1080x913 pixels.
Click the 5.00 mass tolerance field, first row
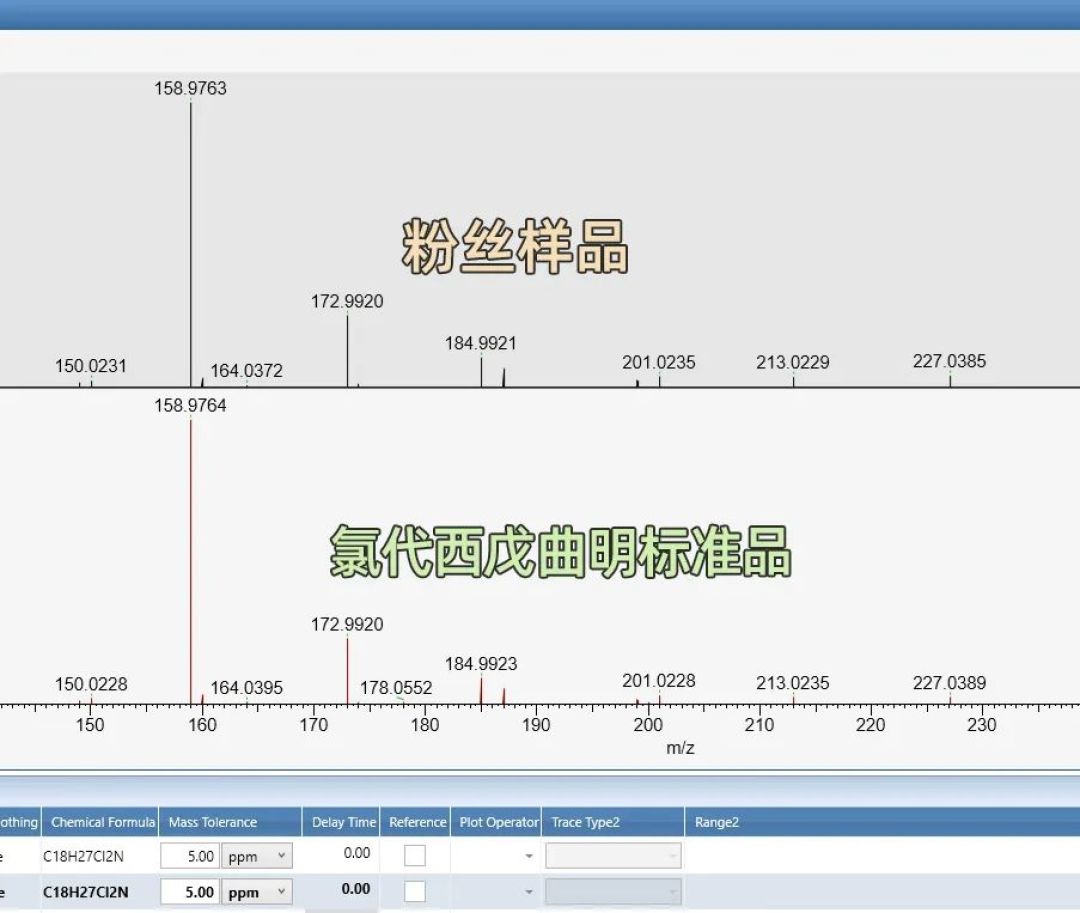point(191,856)
